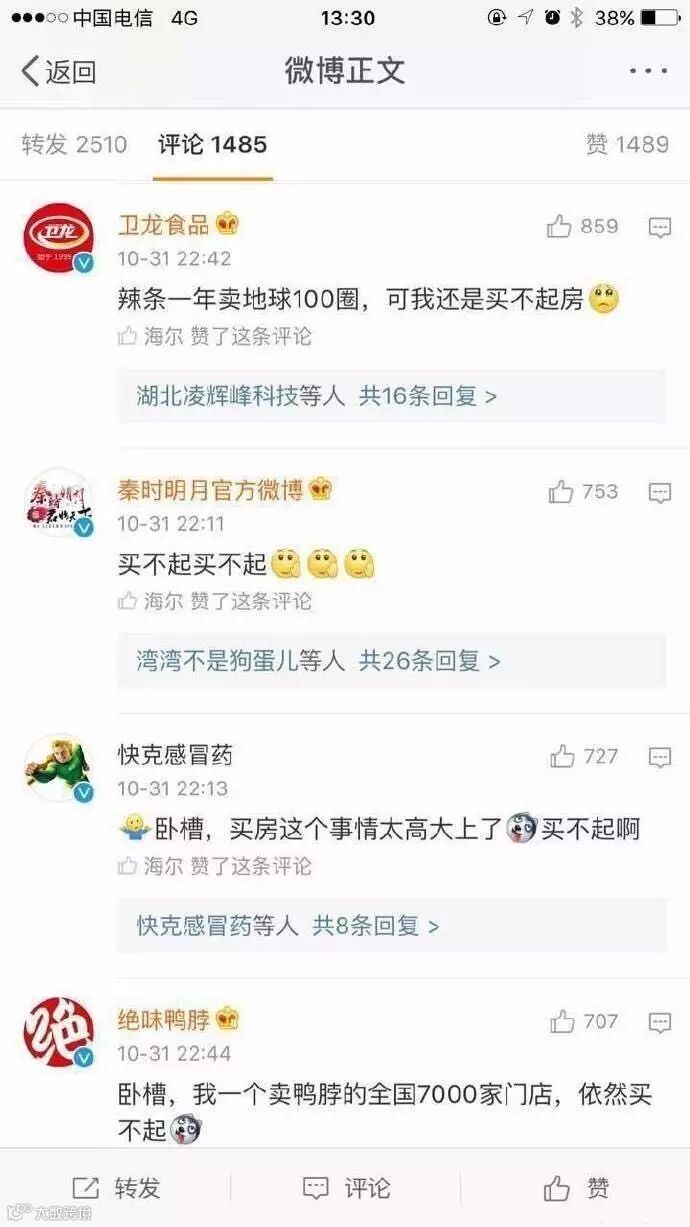Switch to 转发 2510 tab
This screenshot has height=1227, width=690.
pyautogui.click(x=74, y=145)
